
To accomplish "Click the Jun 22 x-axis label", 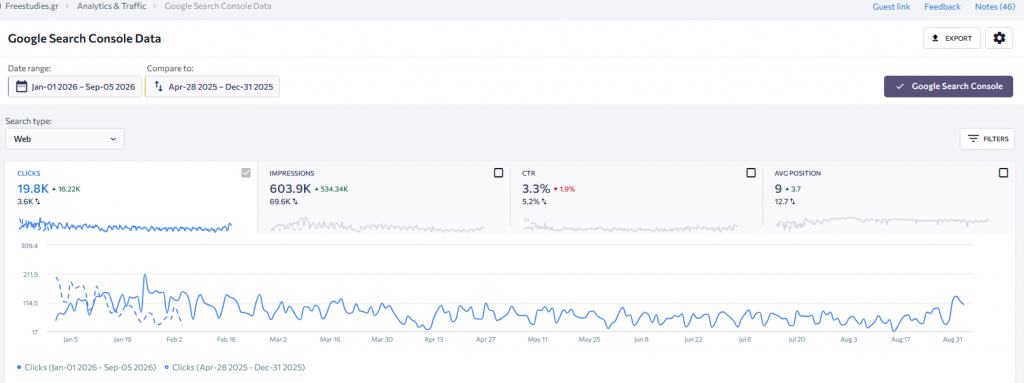I will [x=694, y=340].
